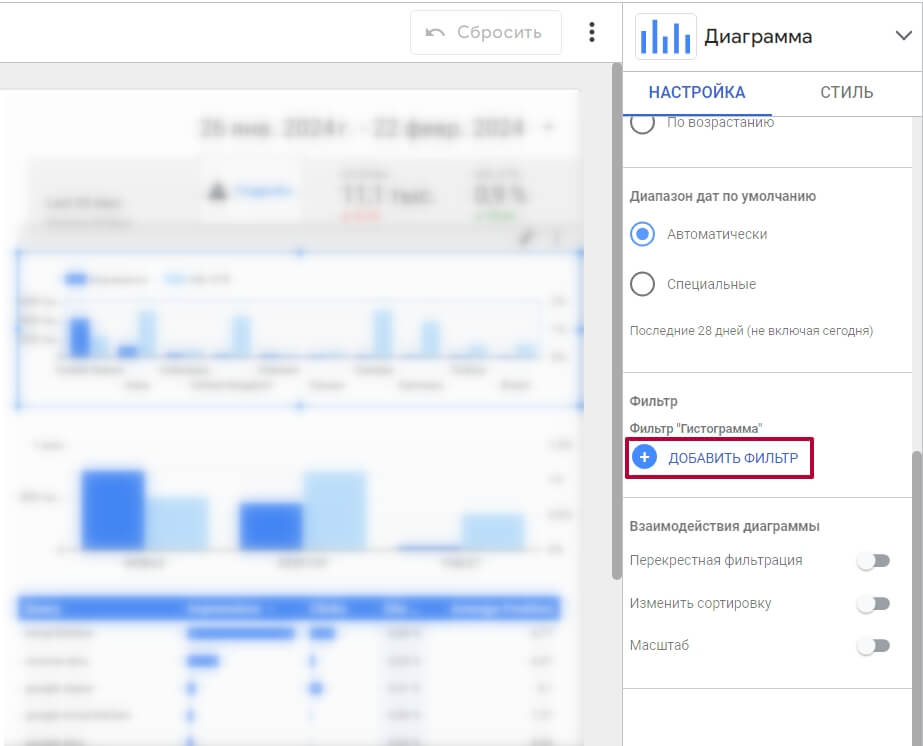The image size is (923, 746).
Task: Click the blurred pencil edit icon above chart
Action: [527, 237]
